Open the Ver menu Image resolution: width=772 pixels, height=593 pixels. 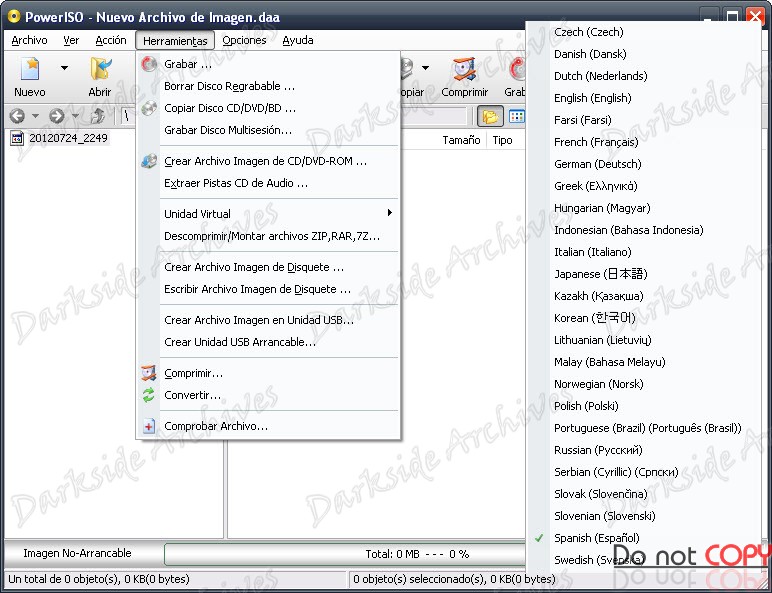[x=71, y=40]
